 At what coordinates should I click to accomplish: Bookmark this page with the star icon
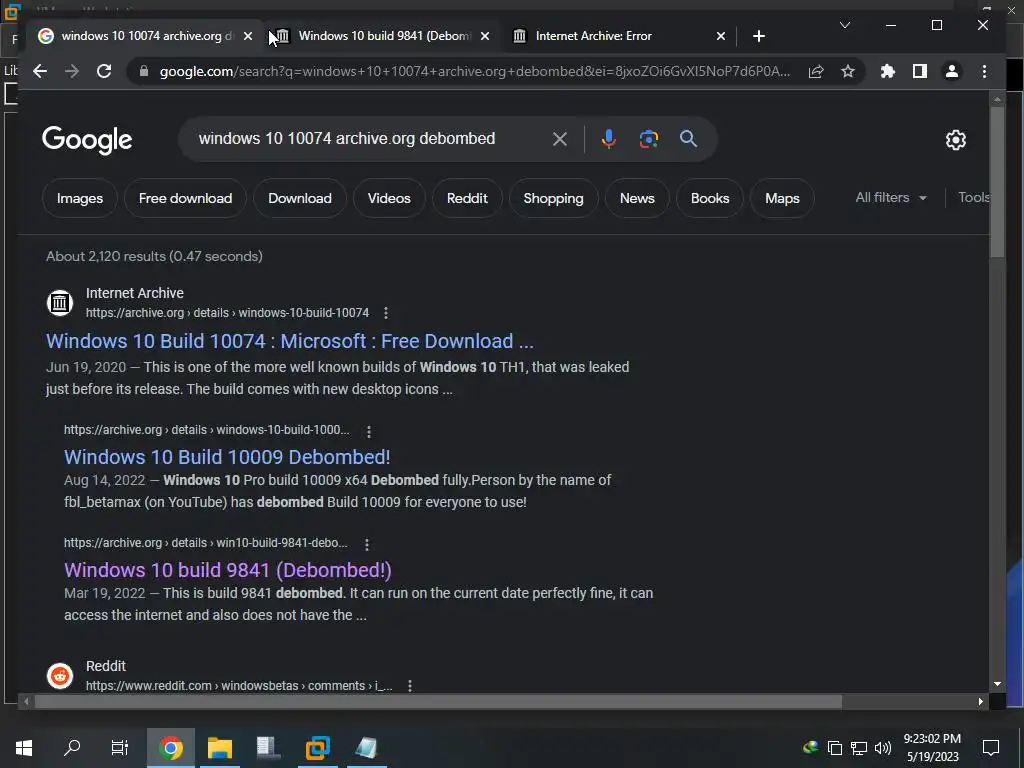click(848, 71)
